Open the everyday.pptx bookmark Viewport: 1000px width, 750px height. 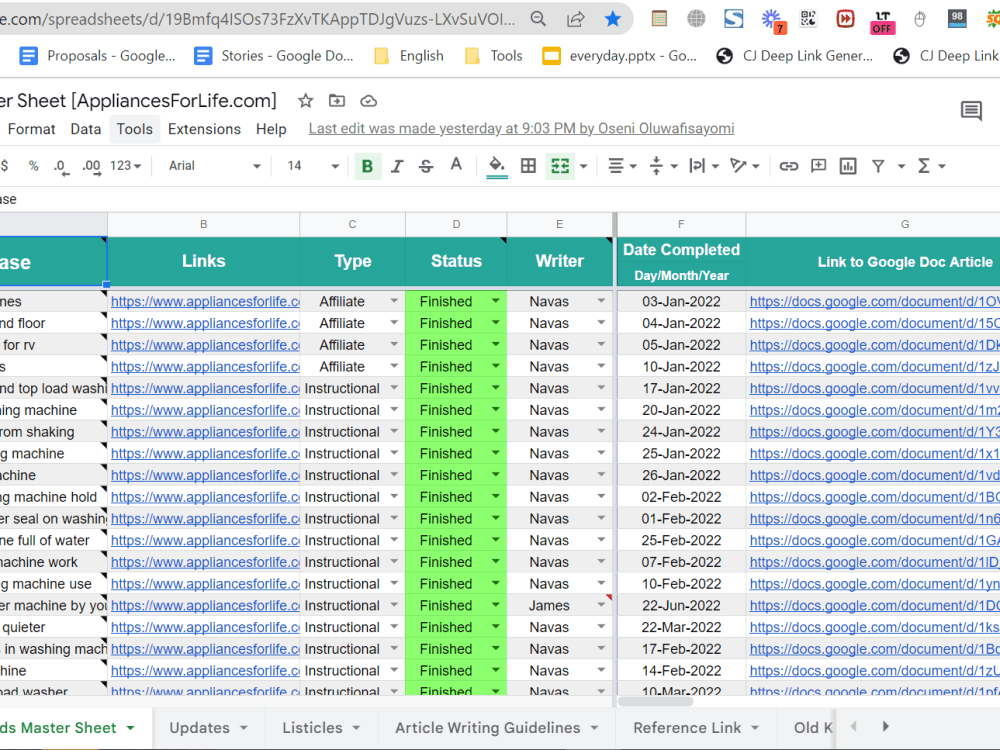point(619,56)
